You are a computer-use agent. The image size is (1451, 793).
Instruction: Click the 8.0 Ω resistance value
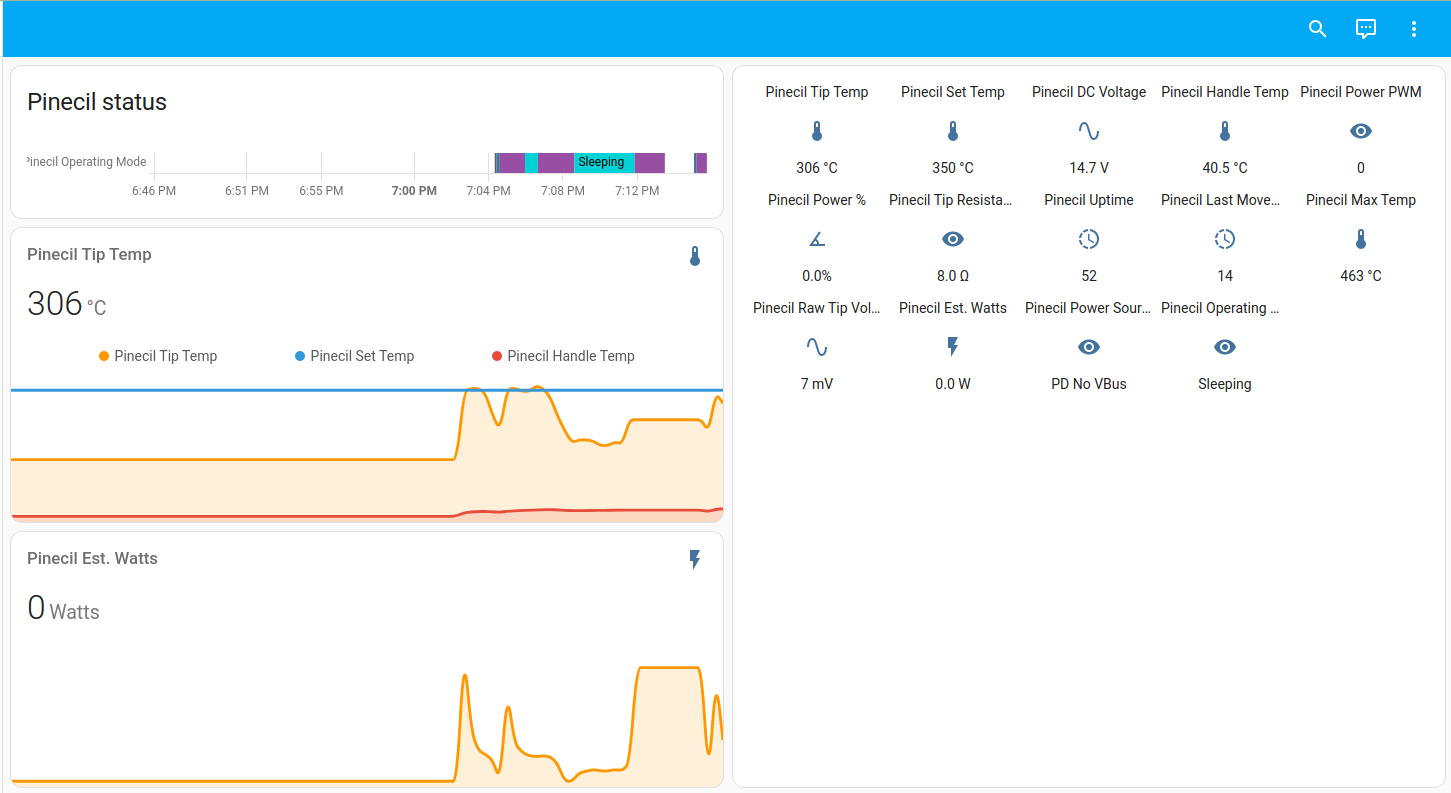pos(952,276)
